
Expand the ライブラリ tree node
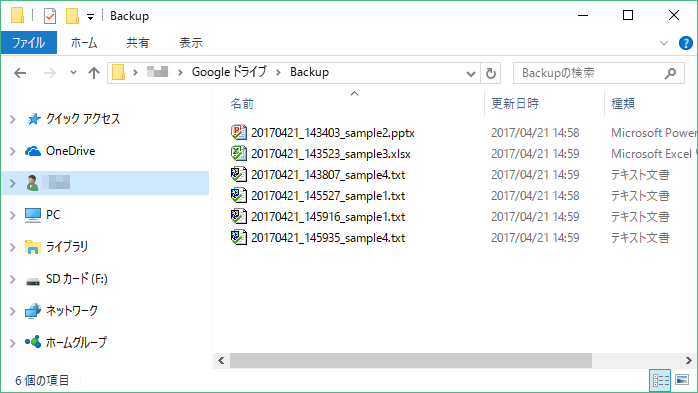click(13, 247)
